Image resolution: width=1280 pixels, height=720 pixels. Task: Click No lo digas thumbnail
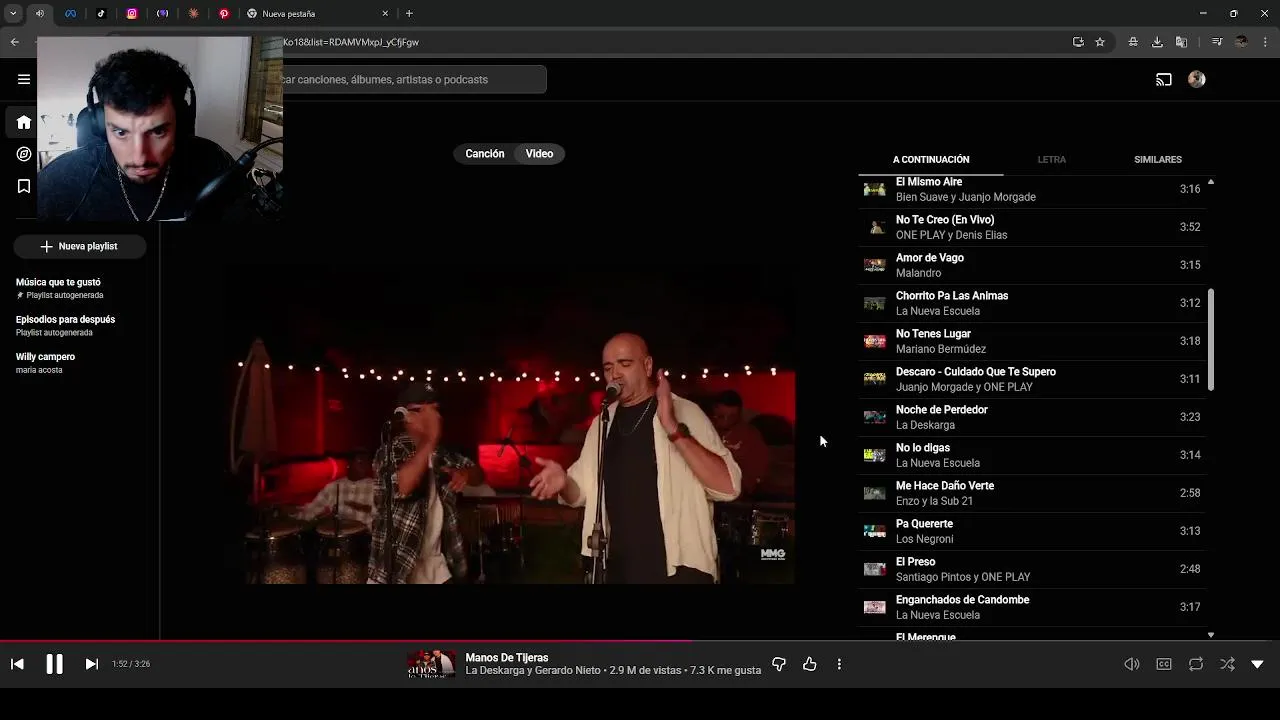875,455
